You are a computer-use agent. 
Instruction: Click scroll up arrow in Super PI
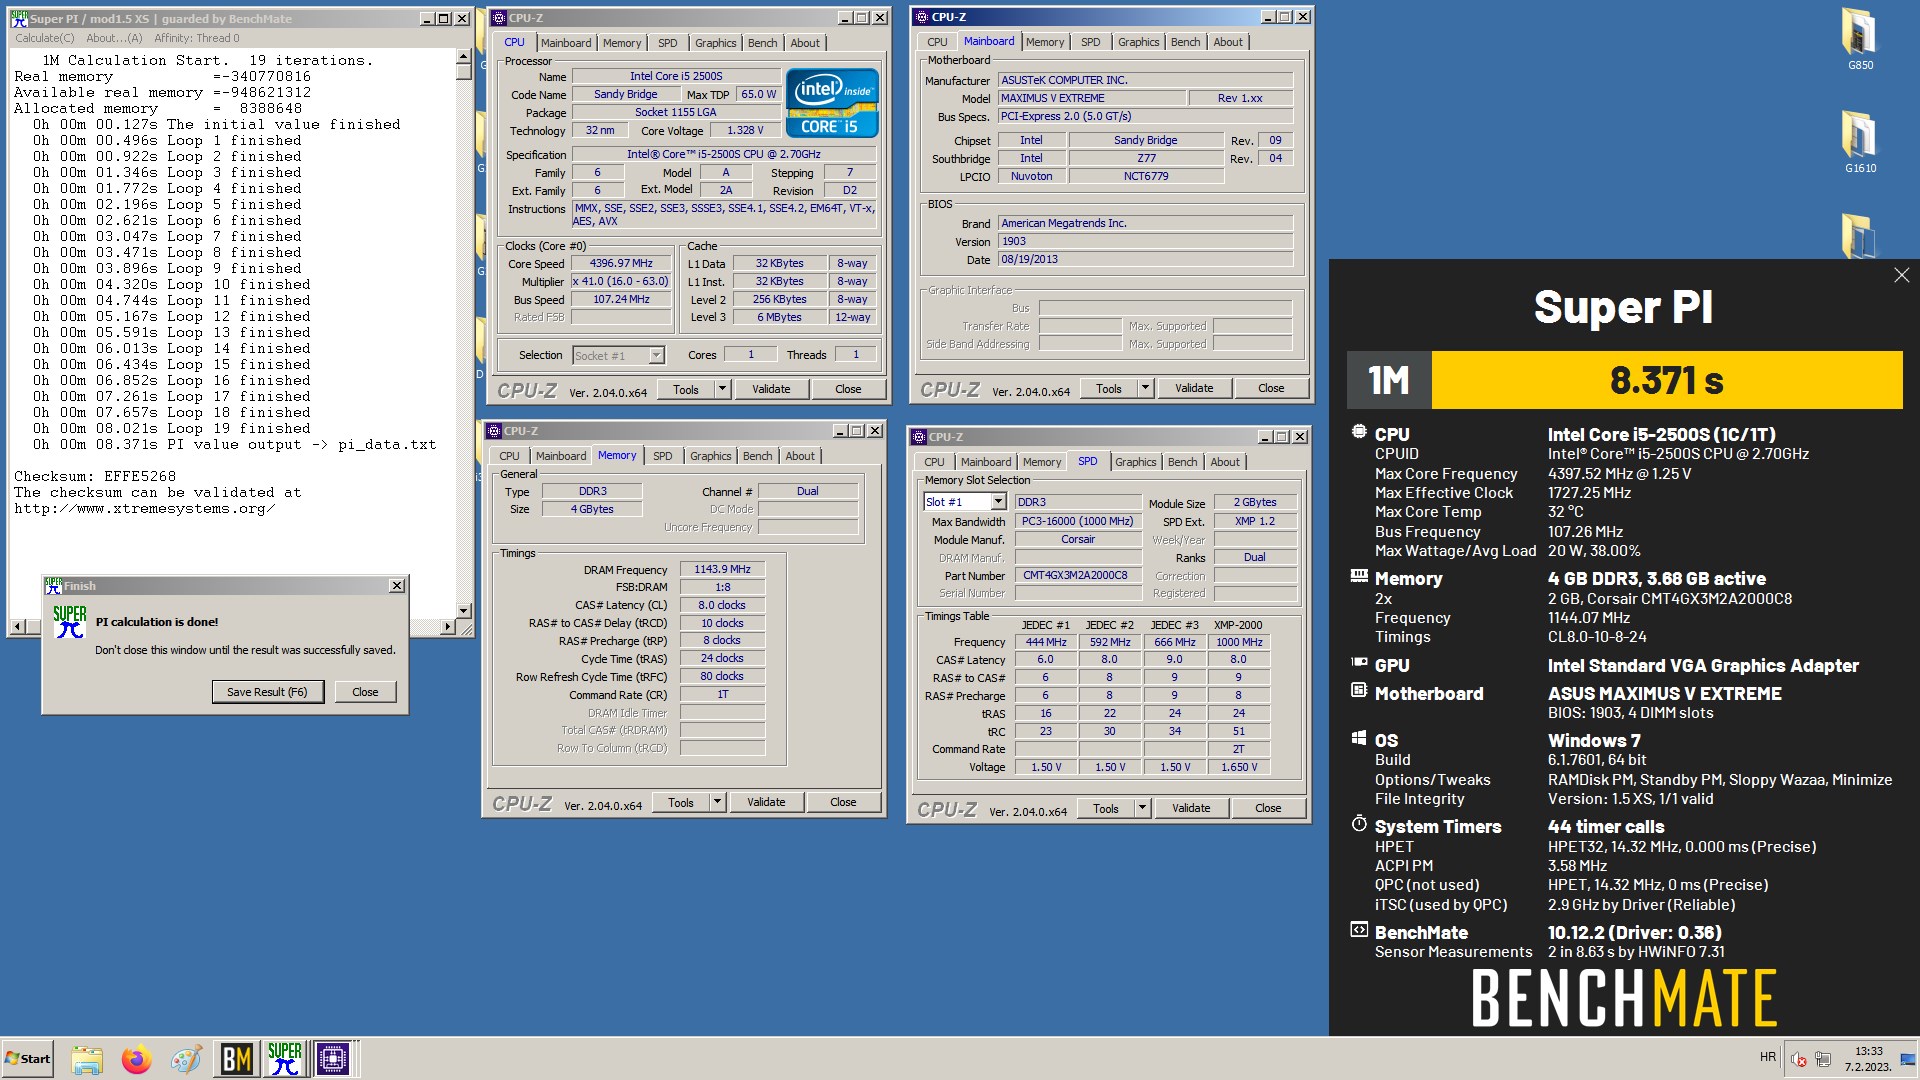click(x=463, y=57)
